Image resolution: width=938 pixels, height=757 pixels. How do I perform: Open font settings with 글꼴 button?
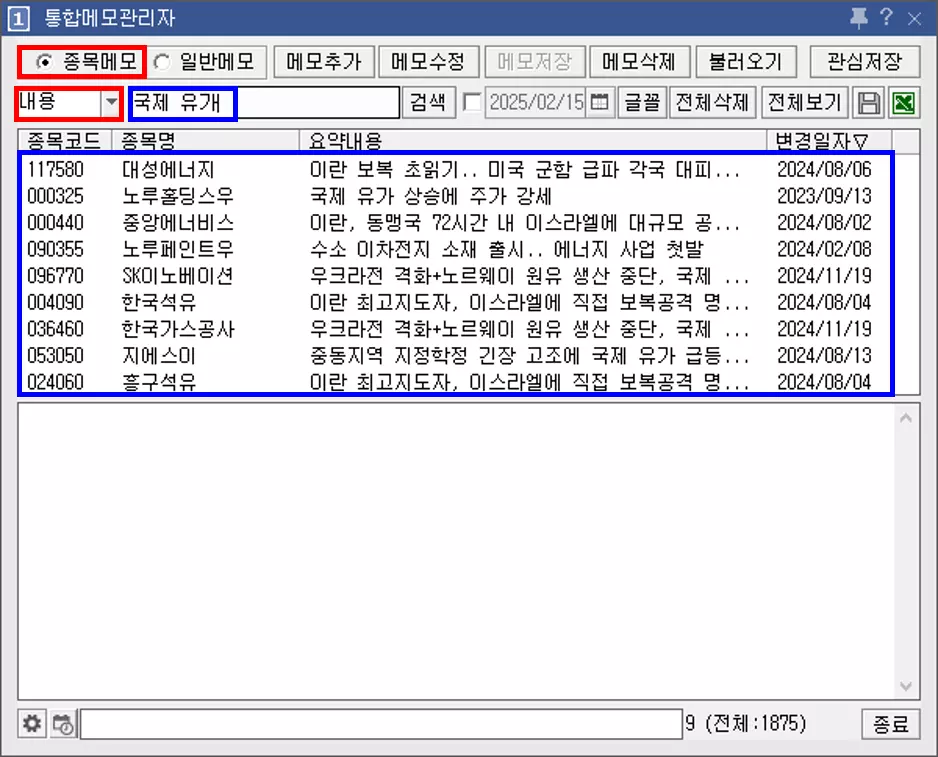pos(642,102)
